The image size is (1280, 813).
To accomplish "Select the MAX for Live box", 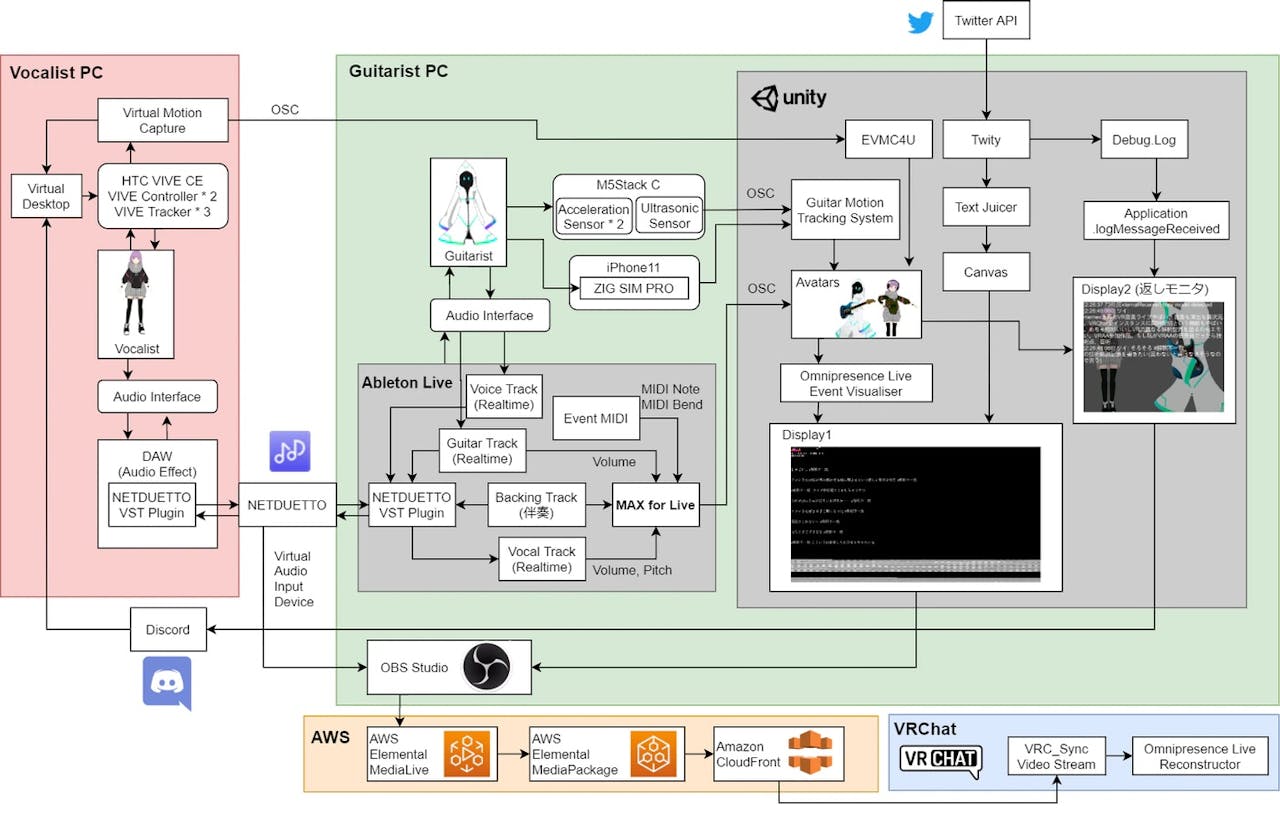I will point(655,505).
